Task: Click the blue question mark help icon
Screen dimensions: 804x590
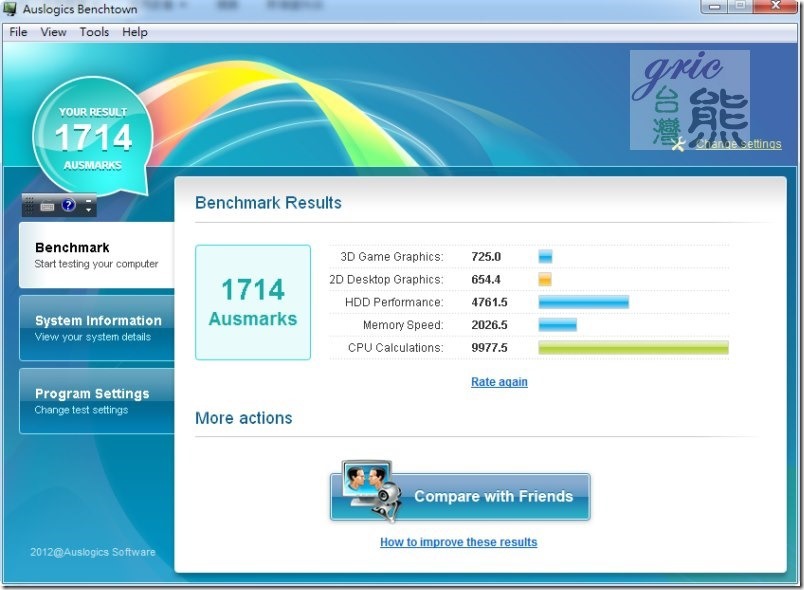Action: (x=68, y=205)
